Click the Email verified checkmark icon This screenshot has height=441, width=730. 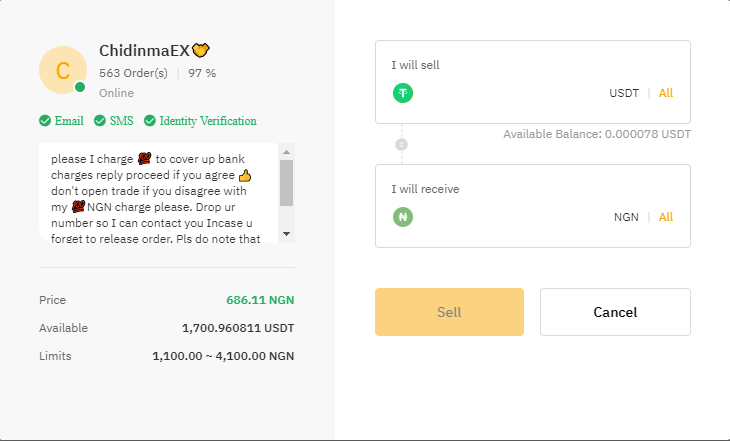tap(45, 121)
